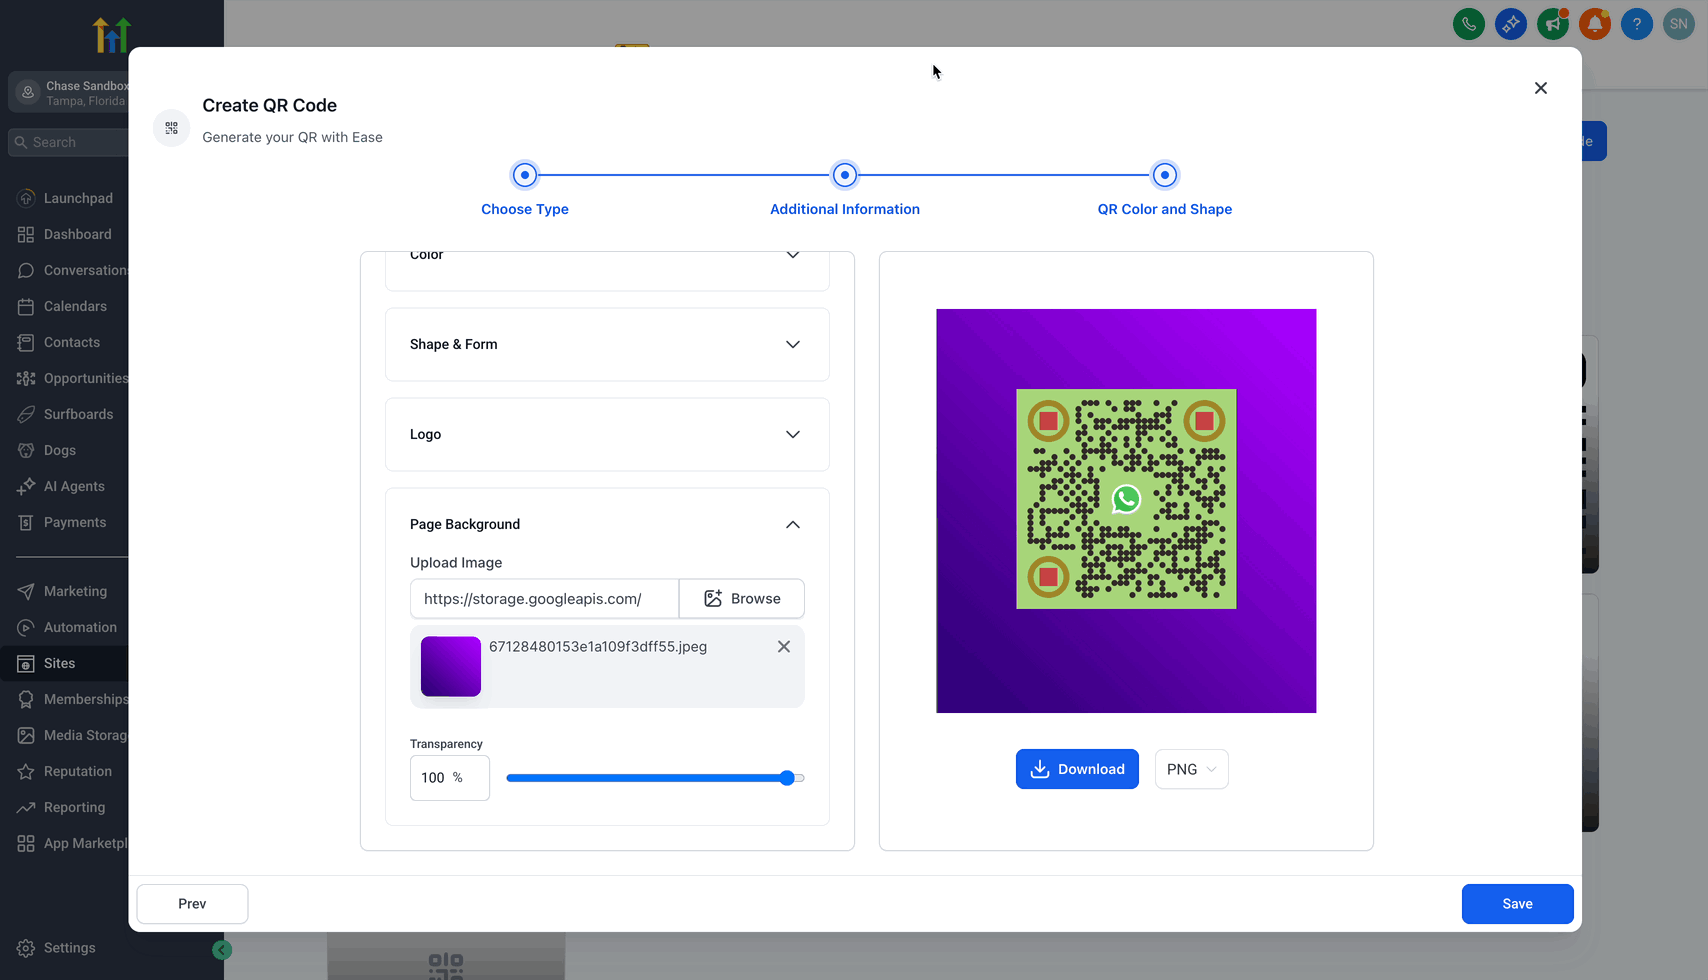This screenshot has height=980, width=1708.
Task: Click the Dashboard sidebar icon
Action: [x=26, y=234]
